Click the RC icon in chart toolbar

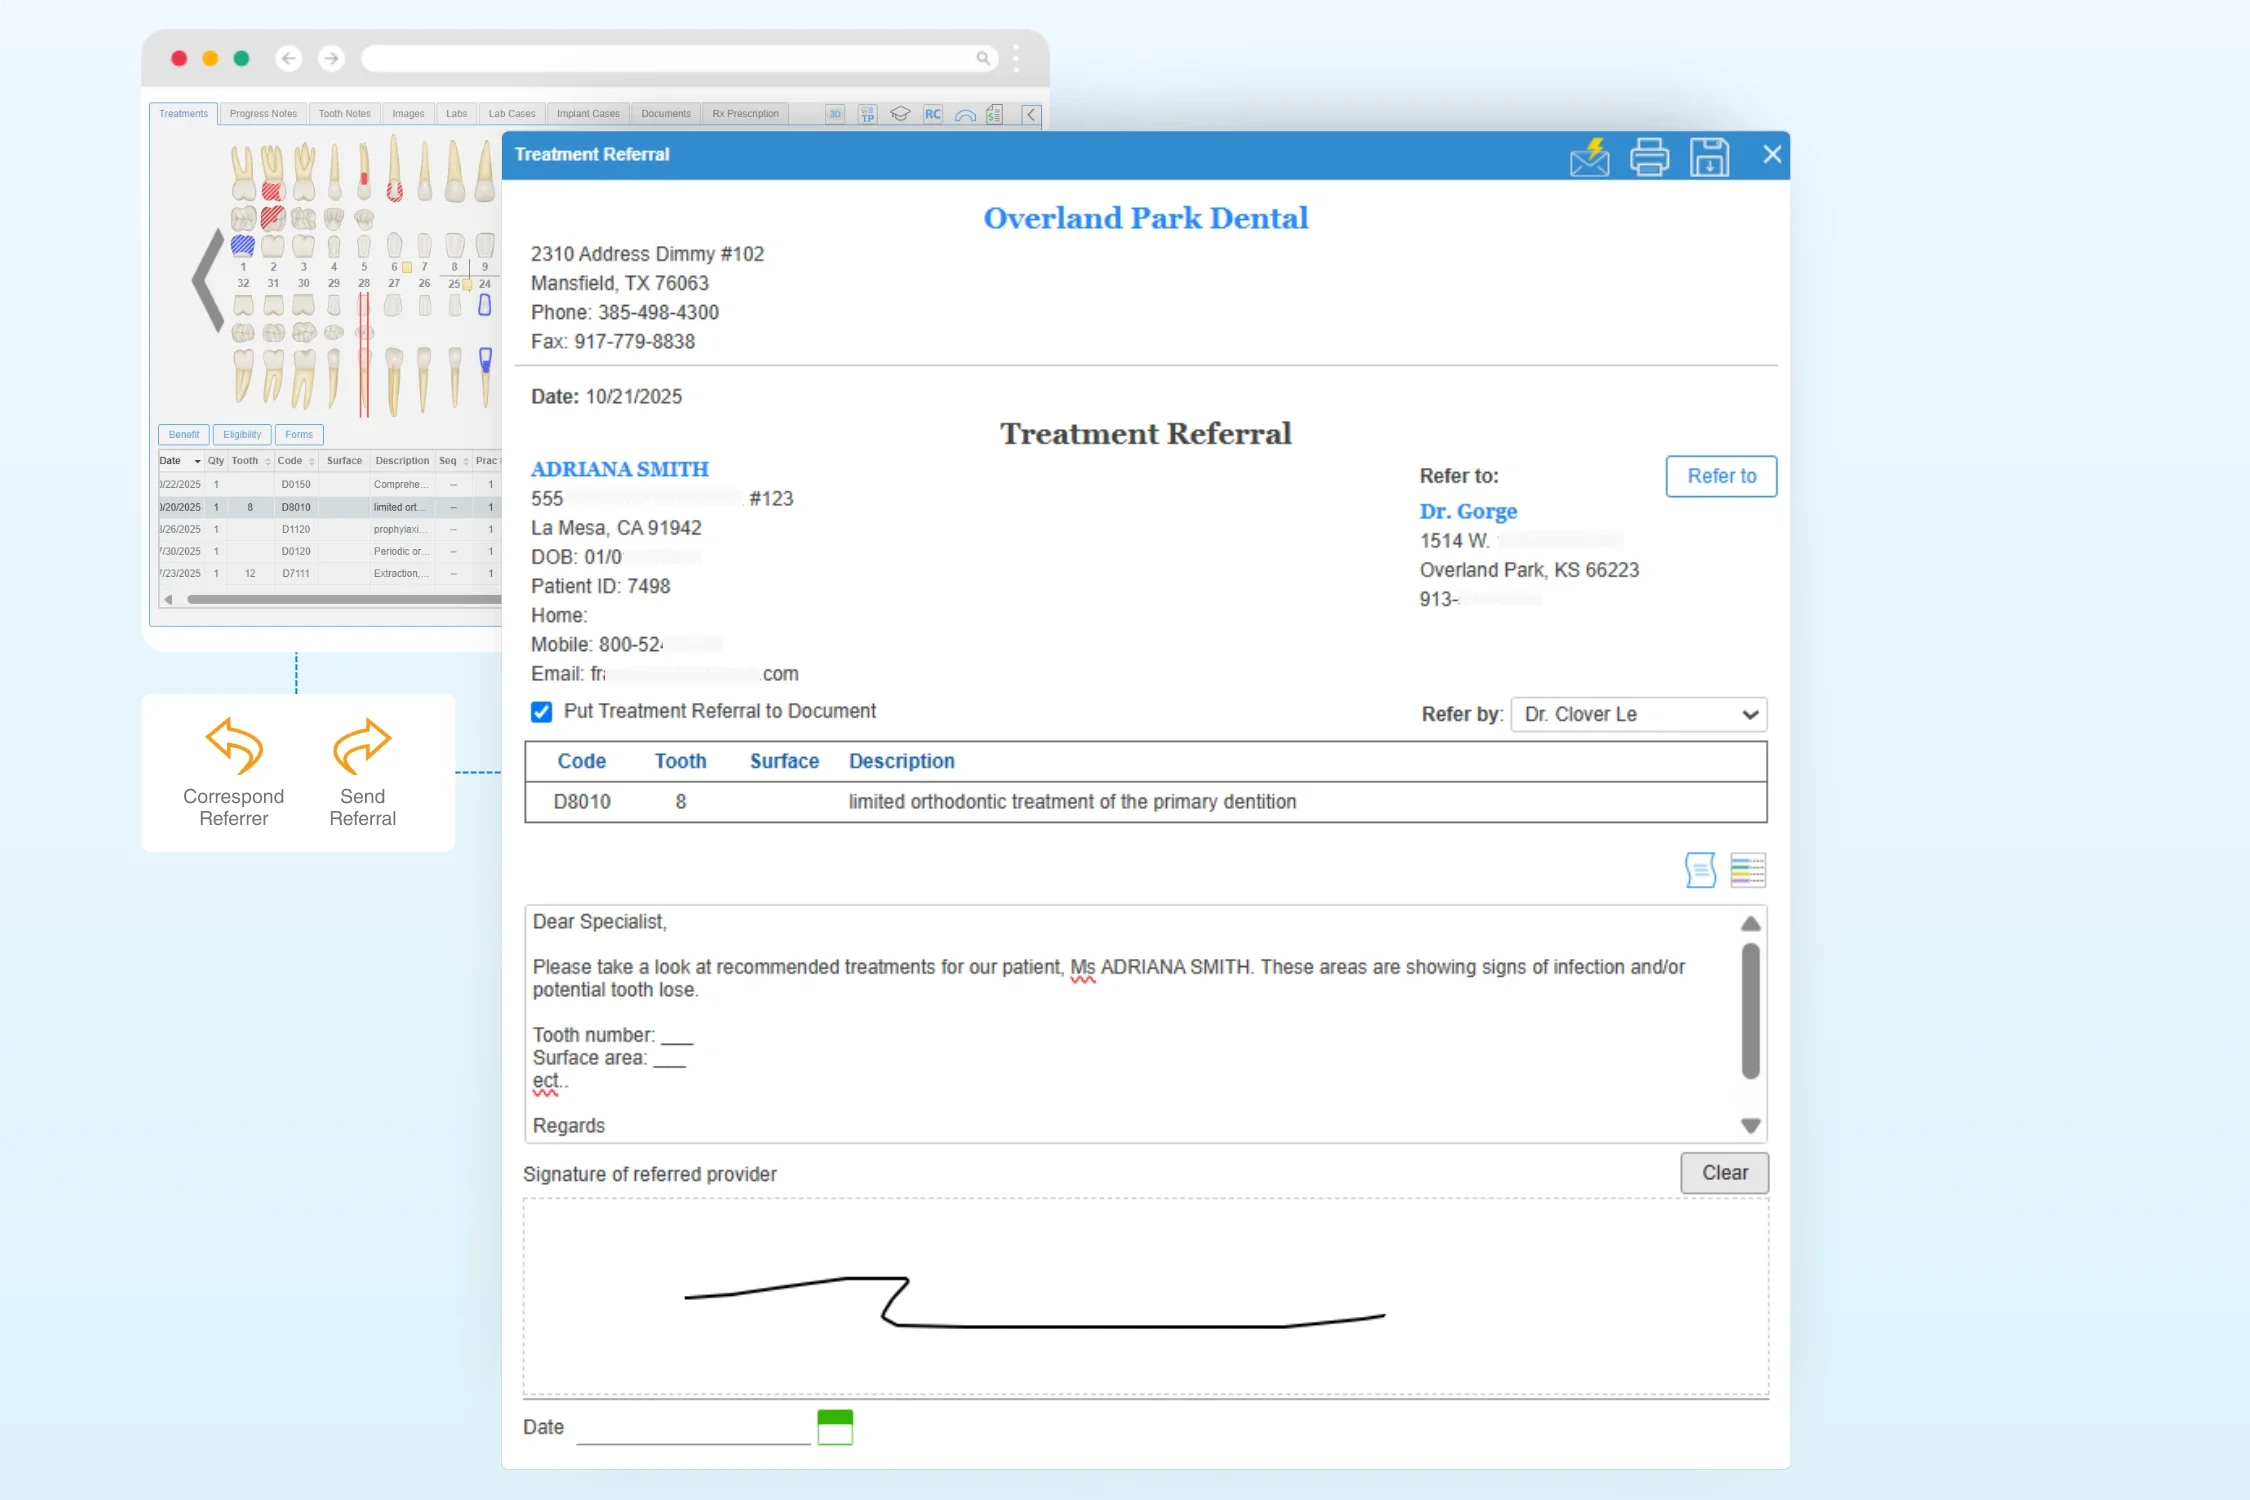point(932,114)
